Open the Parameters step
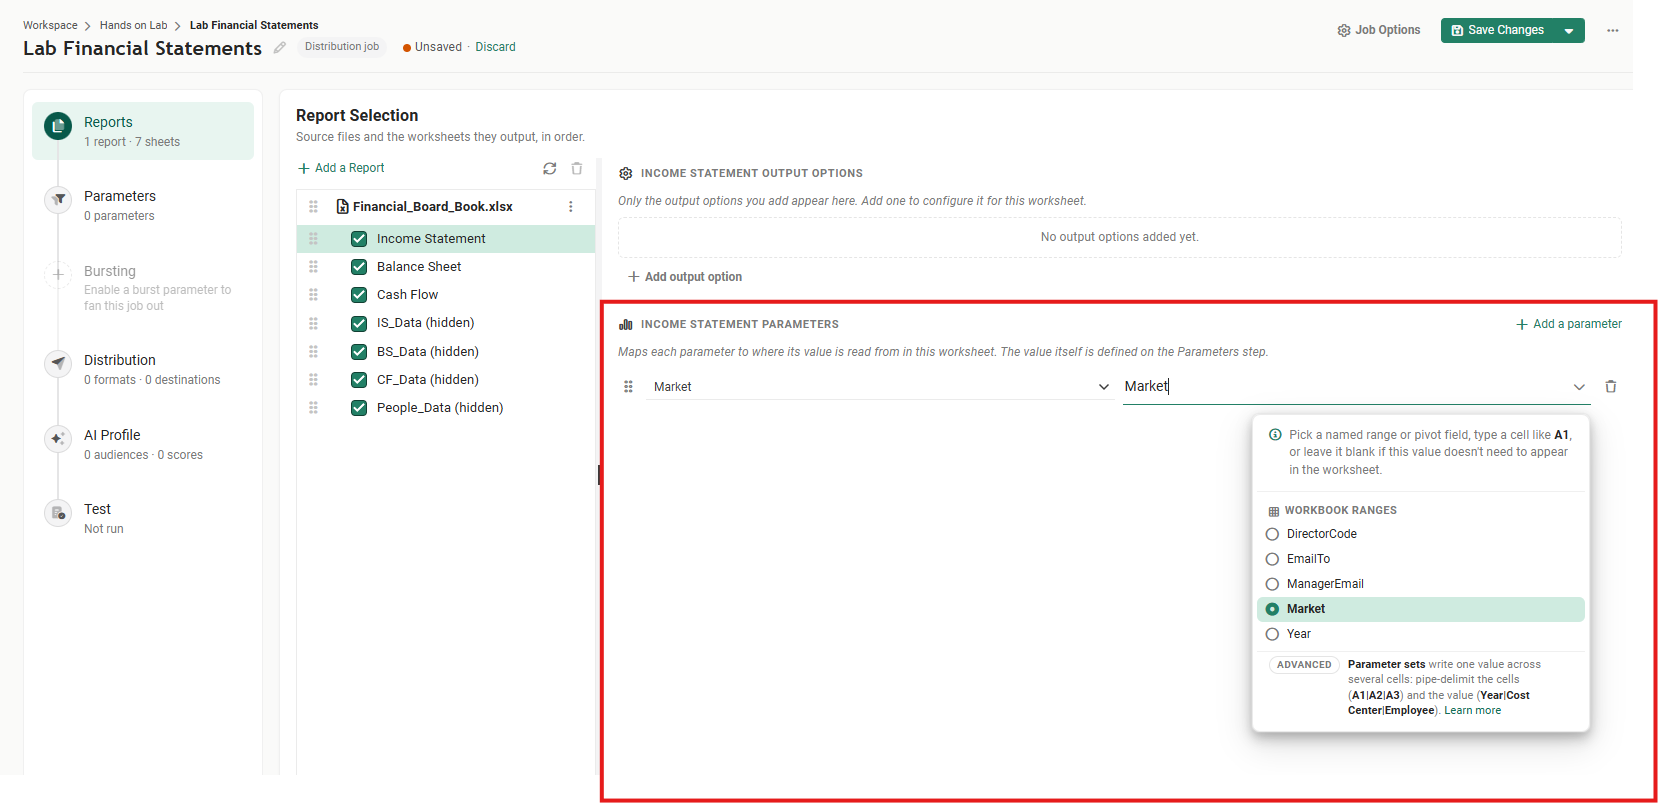 [x=143, y=205]
